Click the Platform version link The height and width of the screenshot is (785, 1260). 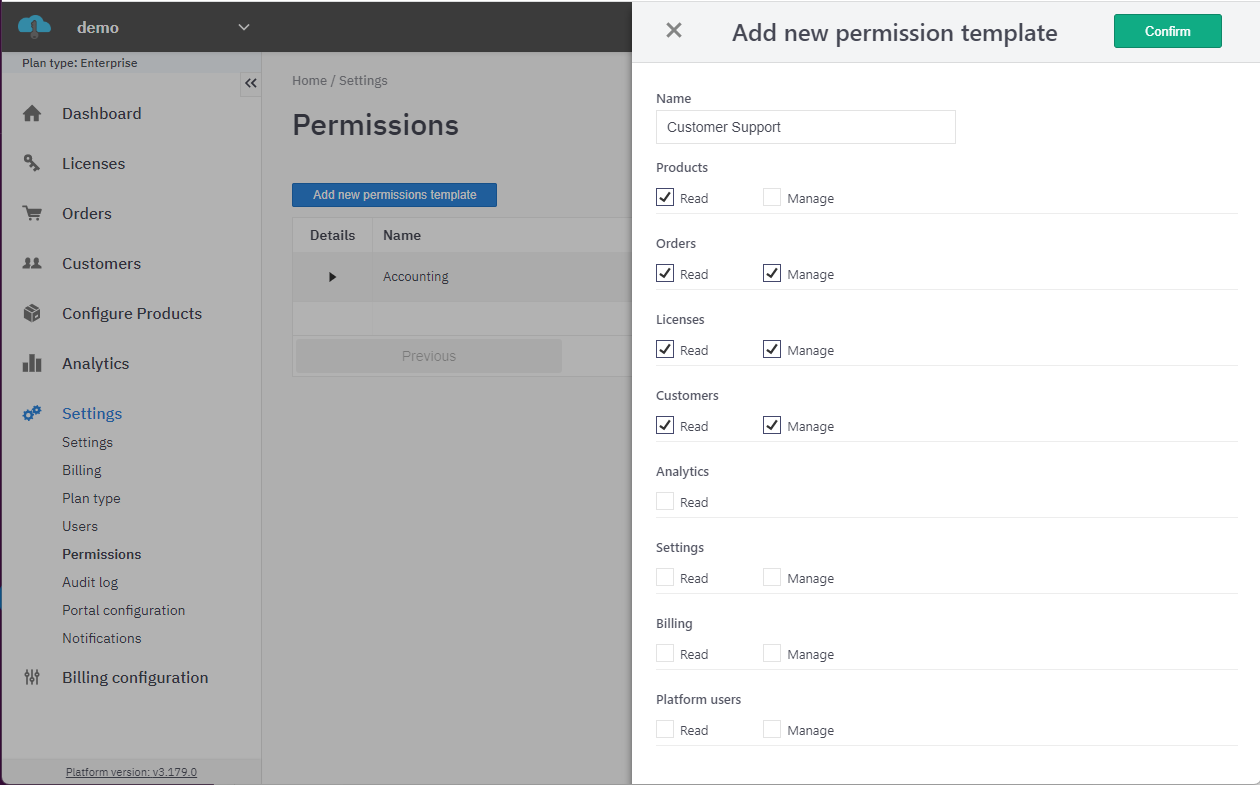pos(131,772)
